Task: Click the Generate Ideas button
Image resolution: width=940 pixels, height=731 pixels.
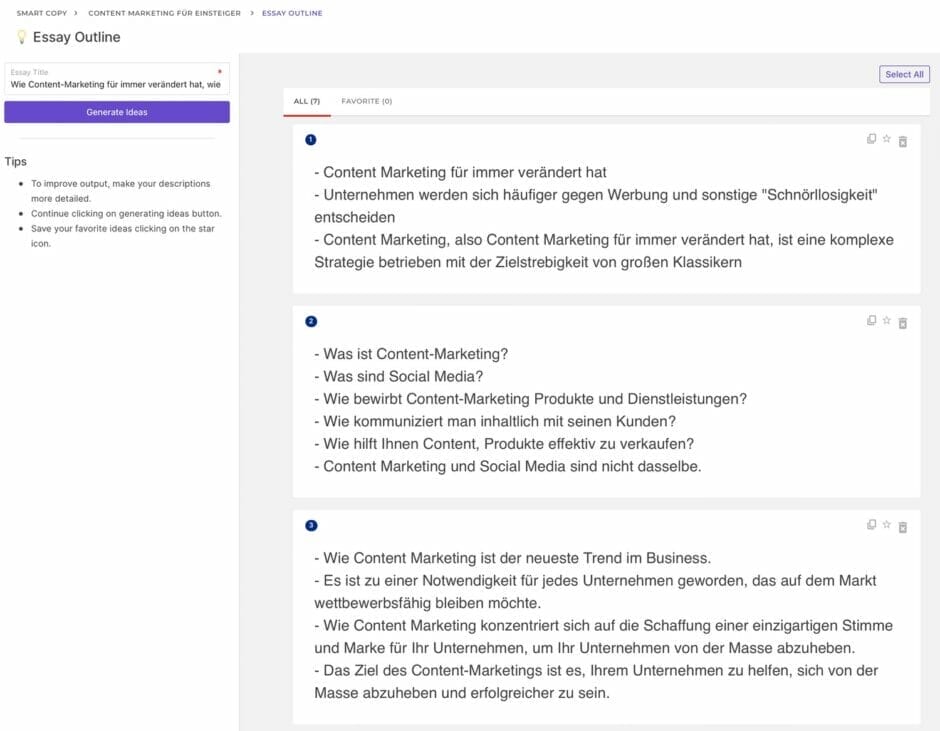Action: point(117,112)
